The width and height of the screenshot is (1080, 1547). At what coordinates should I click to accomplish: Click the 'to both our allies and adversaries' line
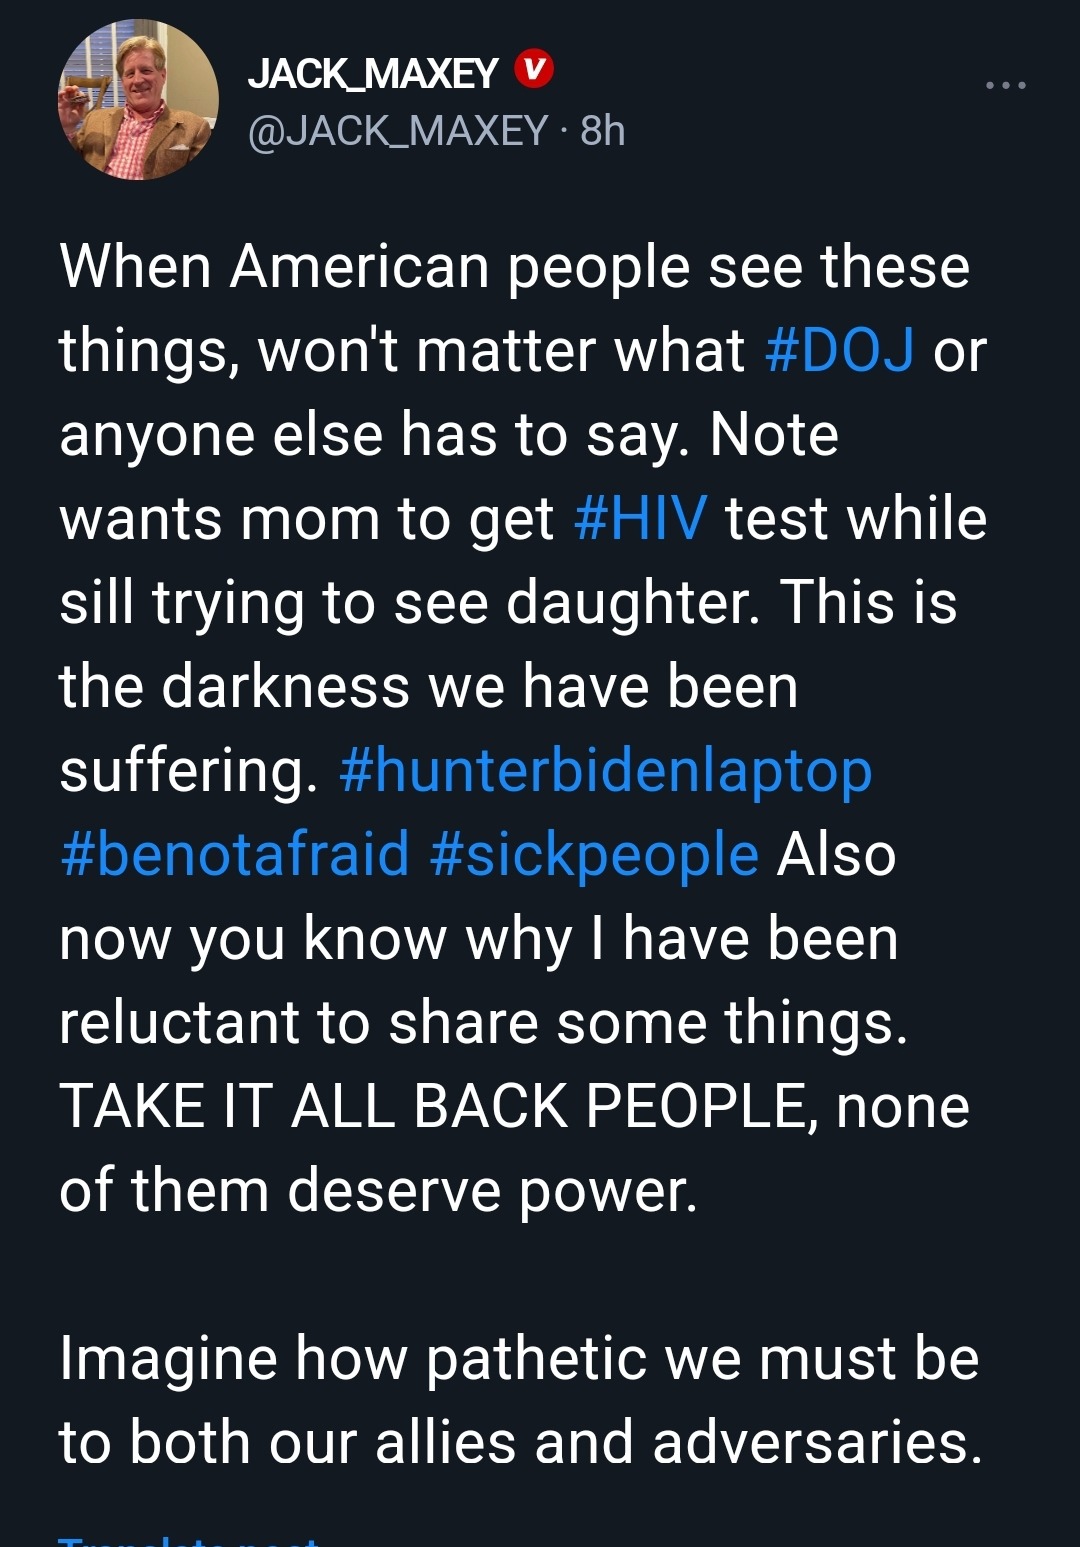pos(520,1443)
